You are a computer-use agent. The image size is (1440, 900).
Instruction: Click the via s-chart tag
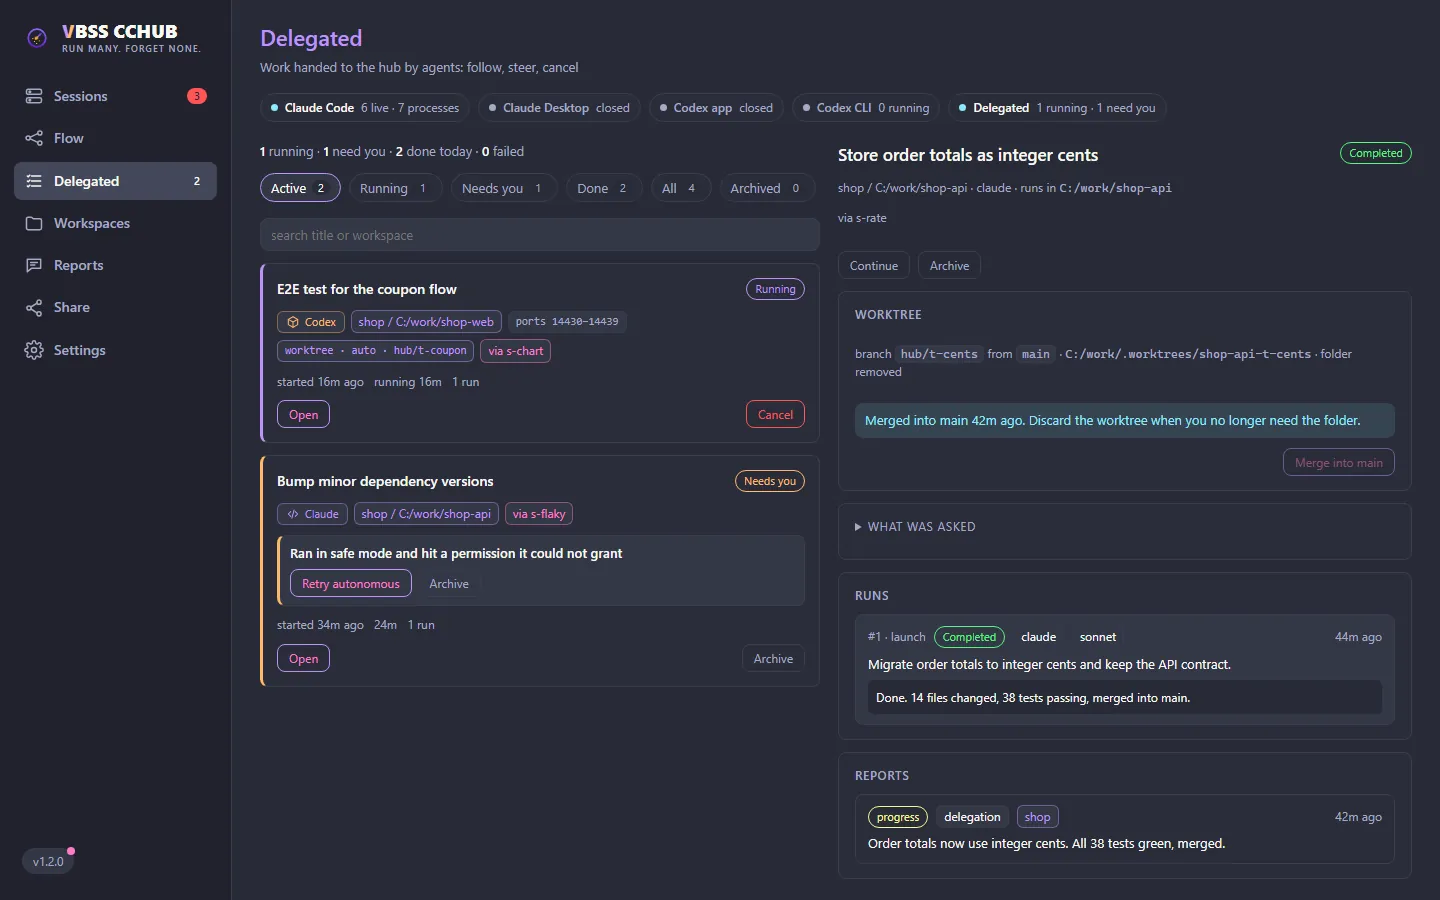tap(516, 351)
